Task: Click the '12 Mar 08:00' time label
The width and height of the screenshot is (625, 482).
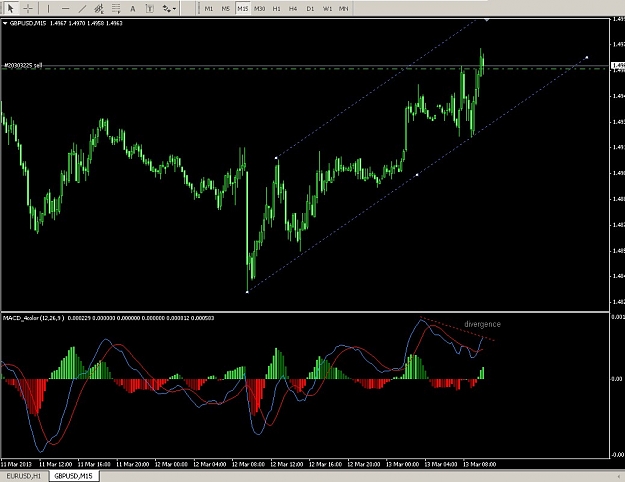Action: click(248, 464)
